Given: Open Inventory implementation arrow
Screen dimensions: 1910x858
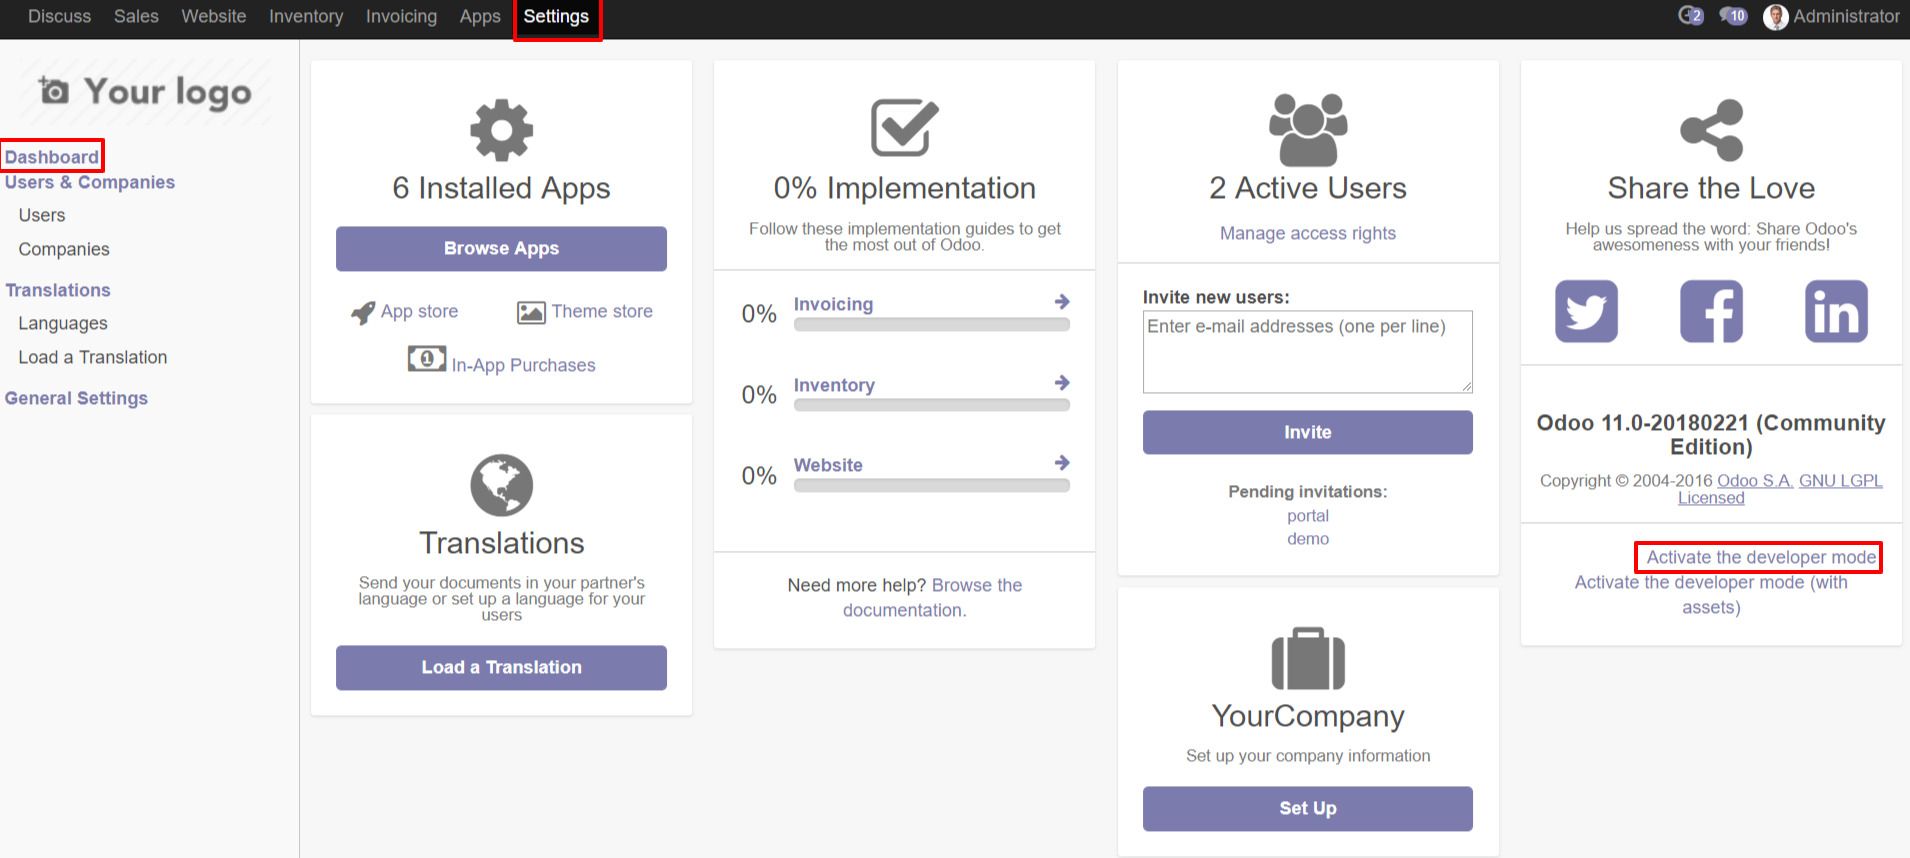Looking at the screenshot, I should click(1062, 383).
